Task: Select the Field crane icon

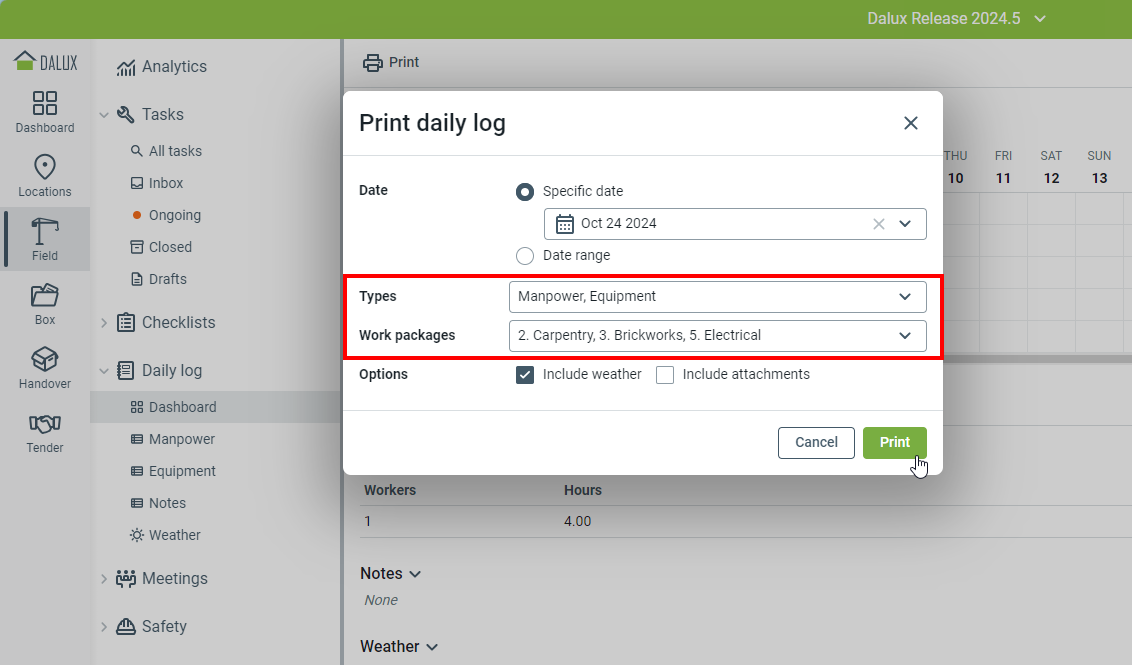Action: 45,232
